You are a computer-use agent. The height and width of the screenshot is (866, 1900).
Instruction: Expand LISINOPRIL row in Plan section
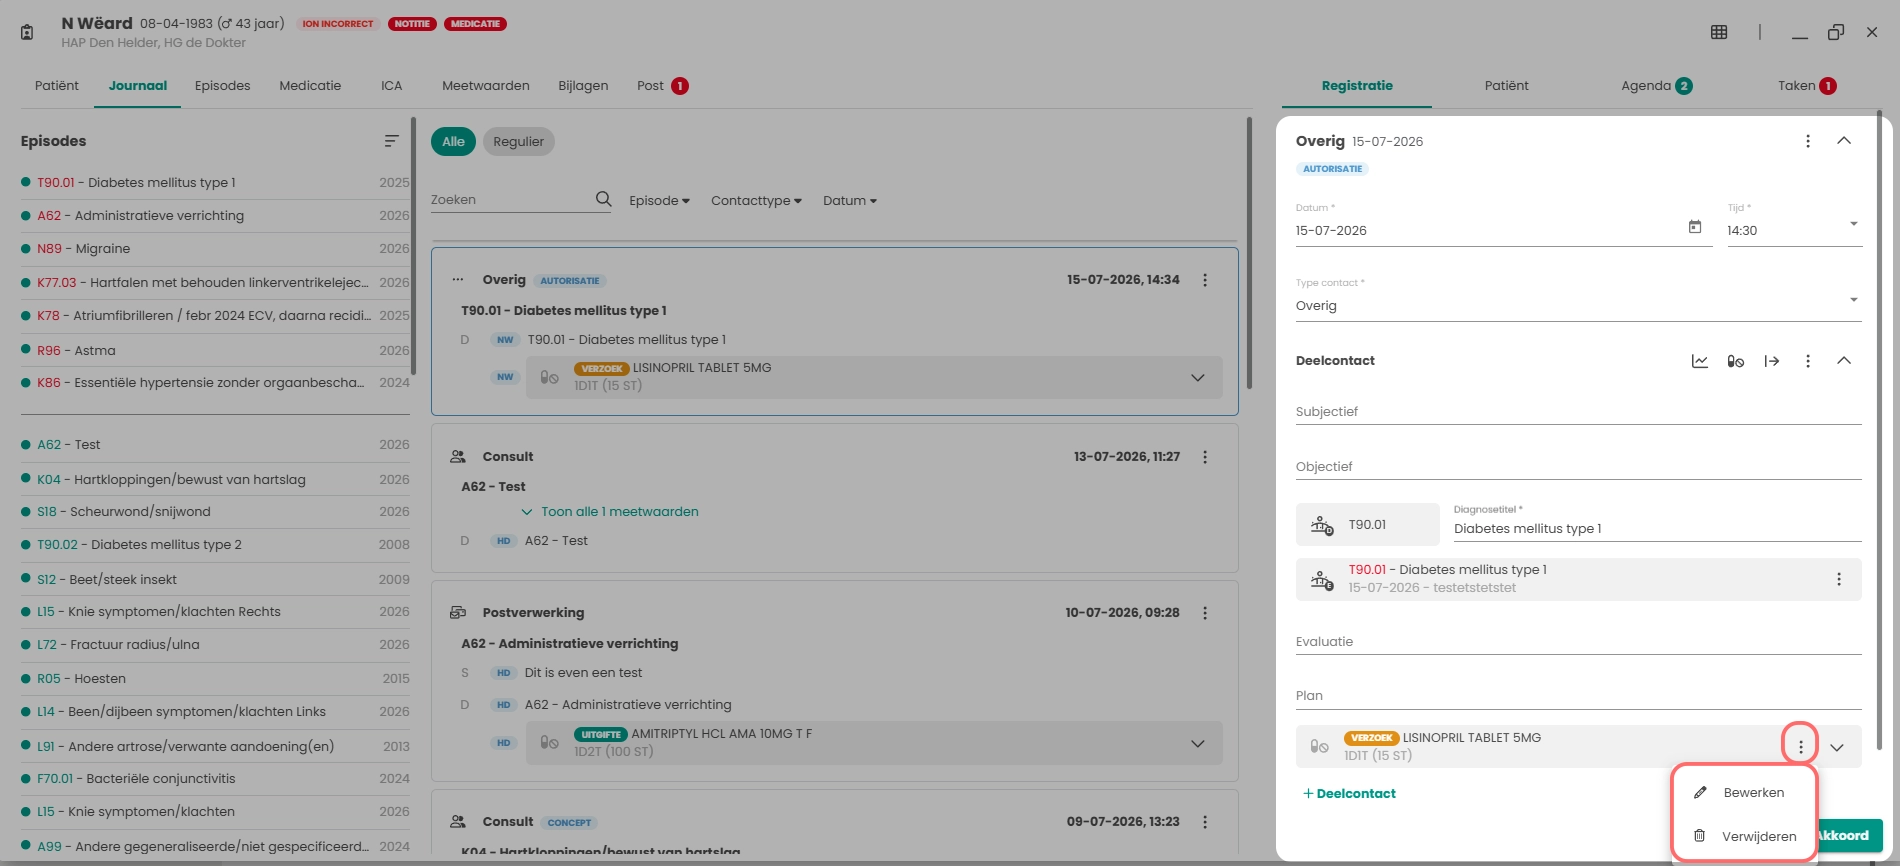click(1837, 748)
